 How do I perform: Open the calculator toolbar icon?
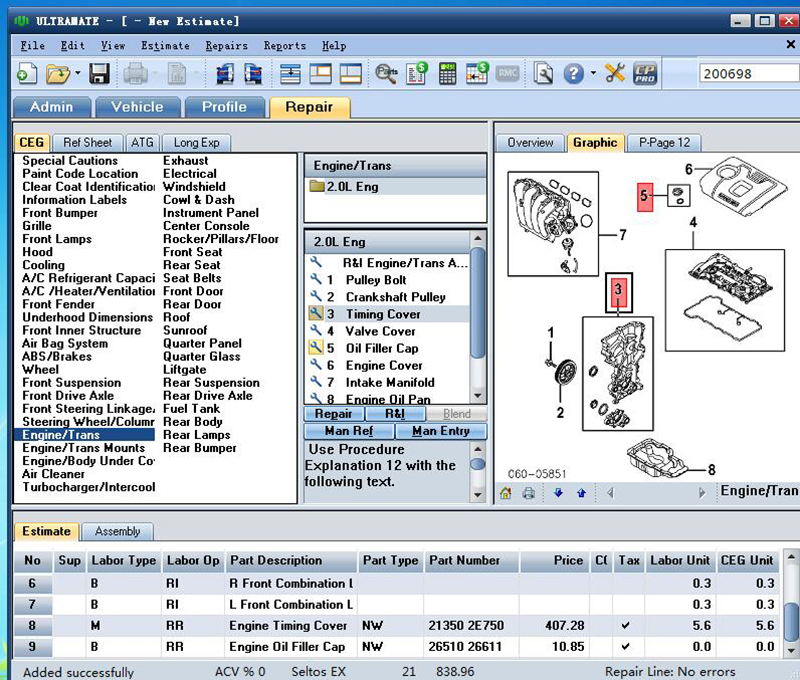(x=447, y=74)
